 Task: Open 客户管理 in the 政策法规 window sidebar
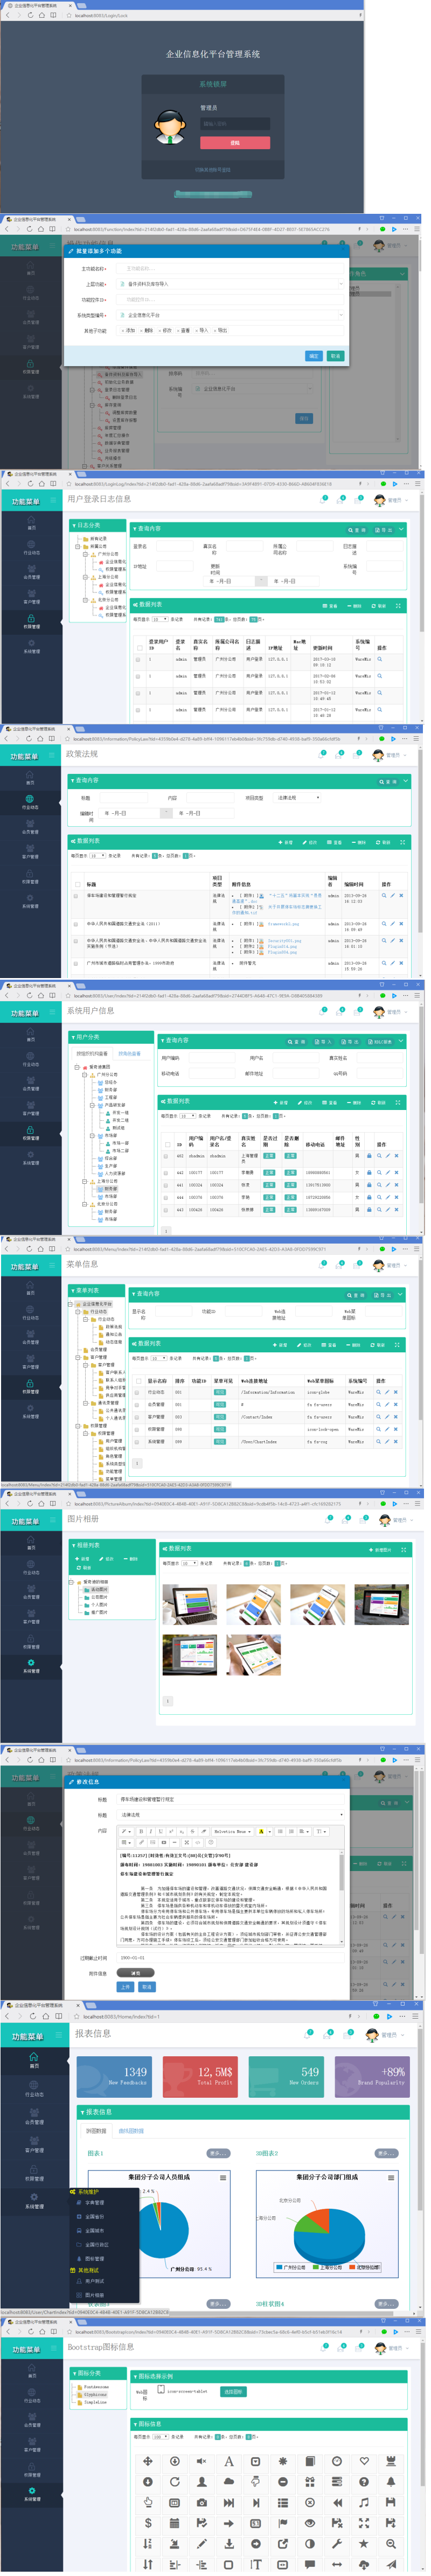pyautogui.click(x=31, y=852)
